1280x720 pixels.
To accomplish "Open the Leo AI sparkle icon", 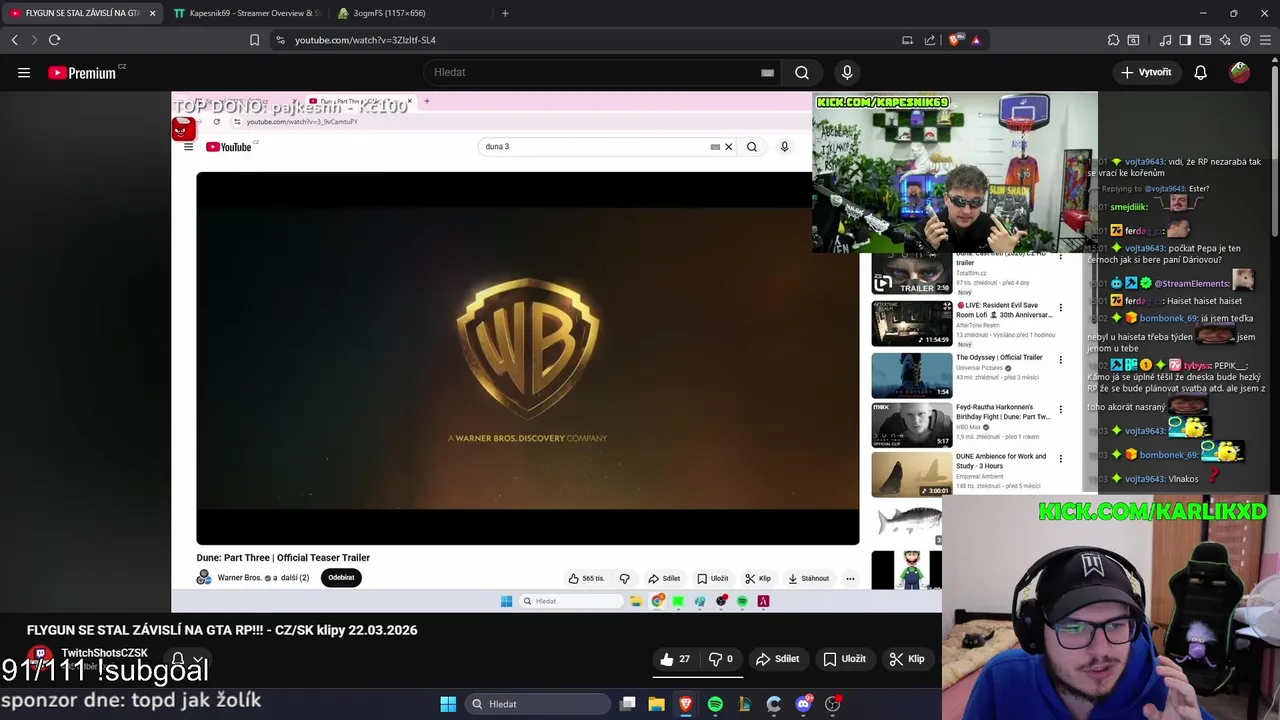I will click(1225, 40).
